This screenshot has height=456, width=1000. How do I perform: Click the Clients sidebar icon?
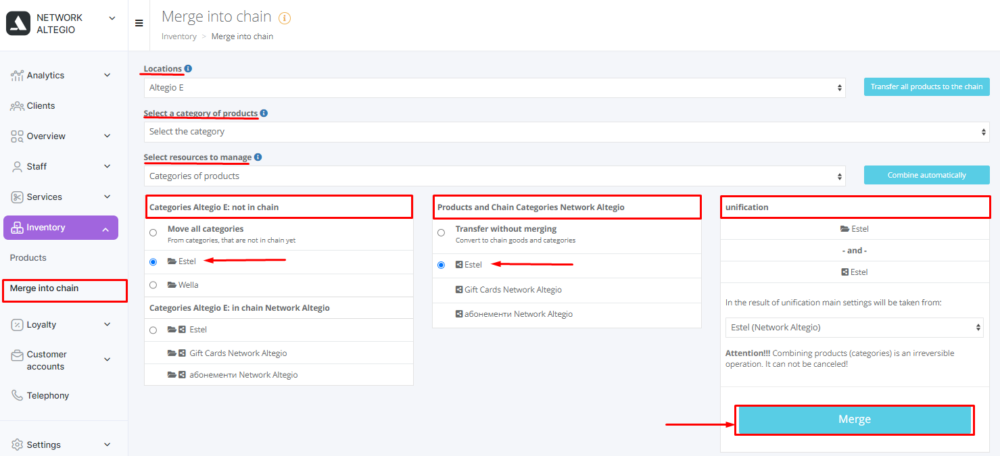pyautogui.click(x=17, y=106)
